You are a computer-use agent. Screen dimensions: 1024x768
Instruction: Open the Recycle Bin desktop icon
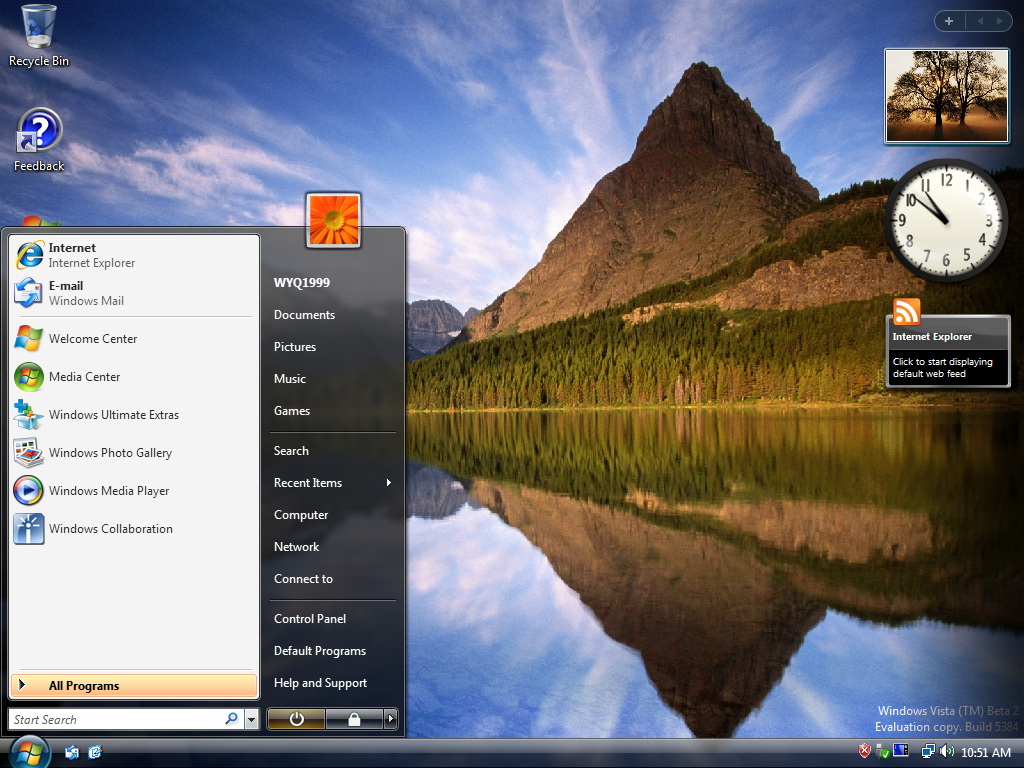[38, 36]
